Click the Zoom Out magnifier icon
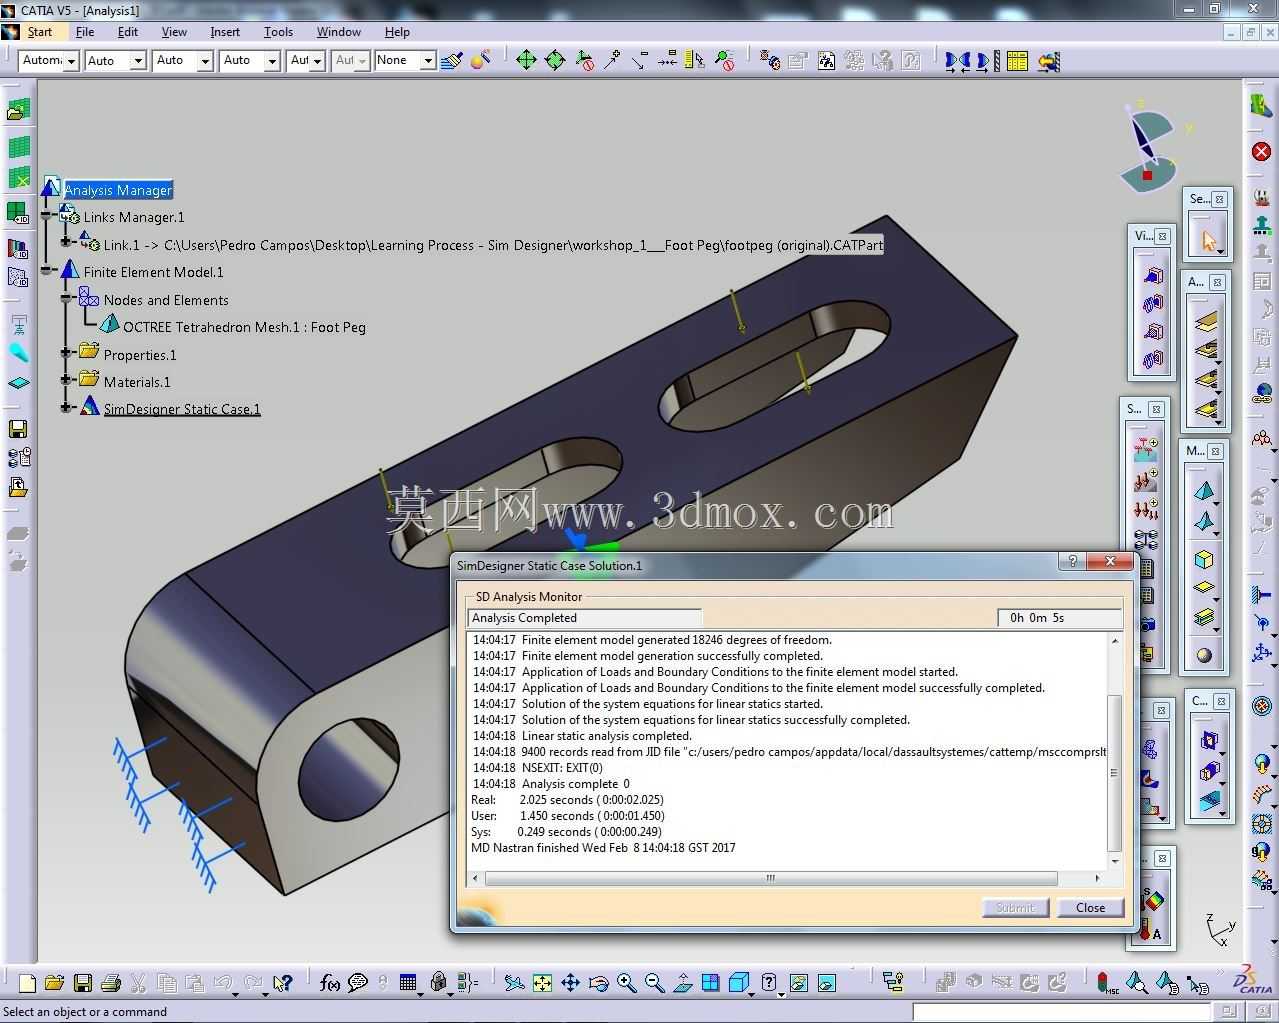Image resolution: width=1279 pixels, height=1023 pixels. pos(654,983)
